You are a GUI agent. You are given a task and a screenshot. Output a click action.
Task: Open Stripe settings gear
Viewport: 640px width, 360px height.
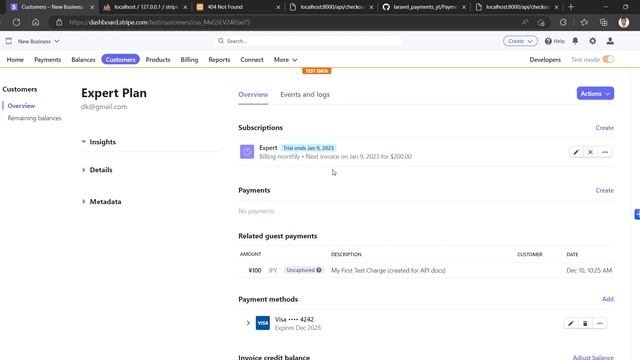tap(593, 41)
